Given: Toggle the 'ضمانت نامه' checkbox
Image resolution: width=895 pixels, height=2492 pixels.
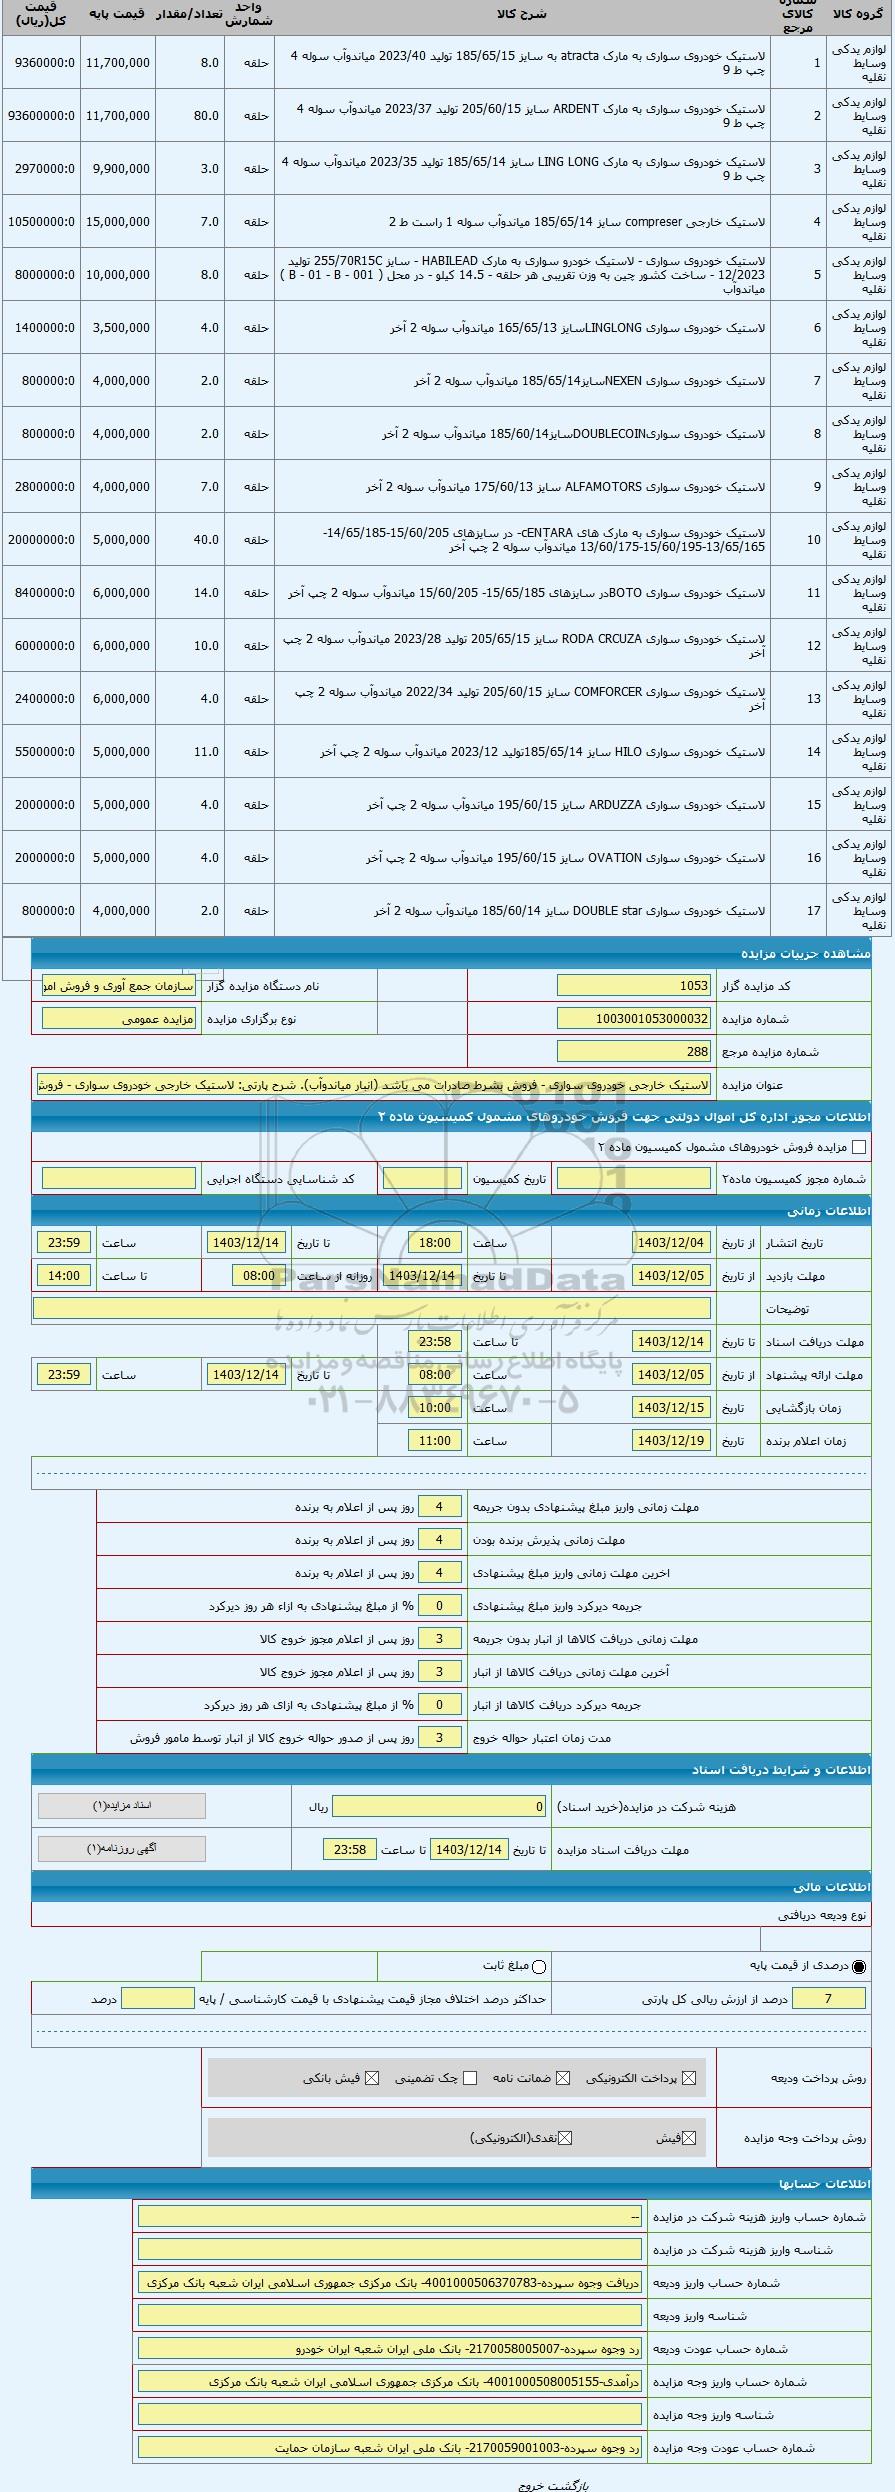Looking at the screenshot, I should pyautogui.click(x=563, y=2077).
